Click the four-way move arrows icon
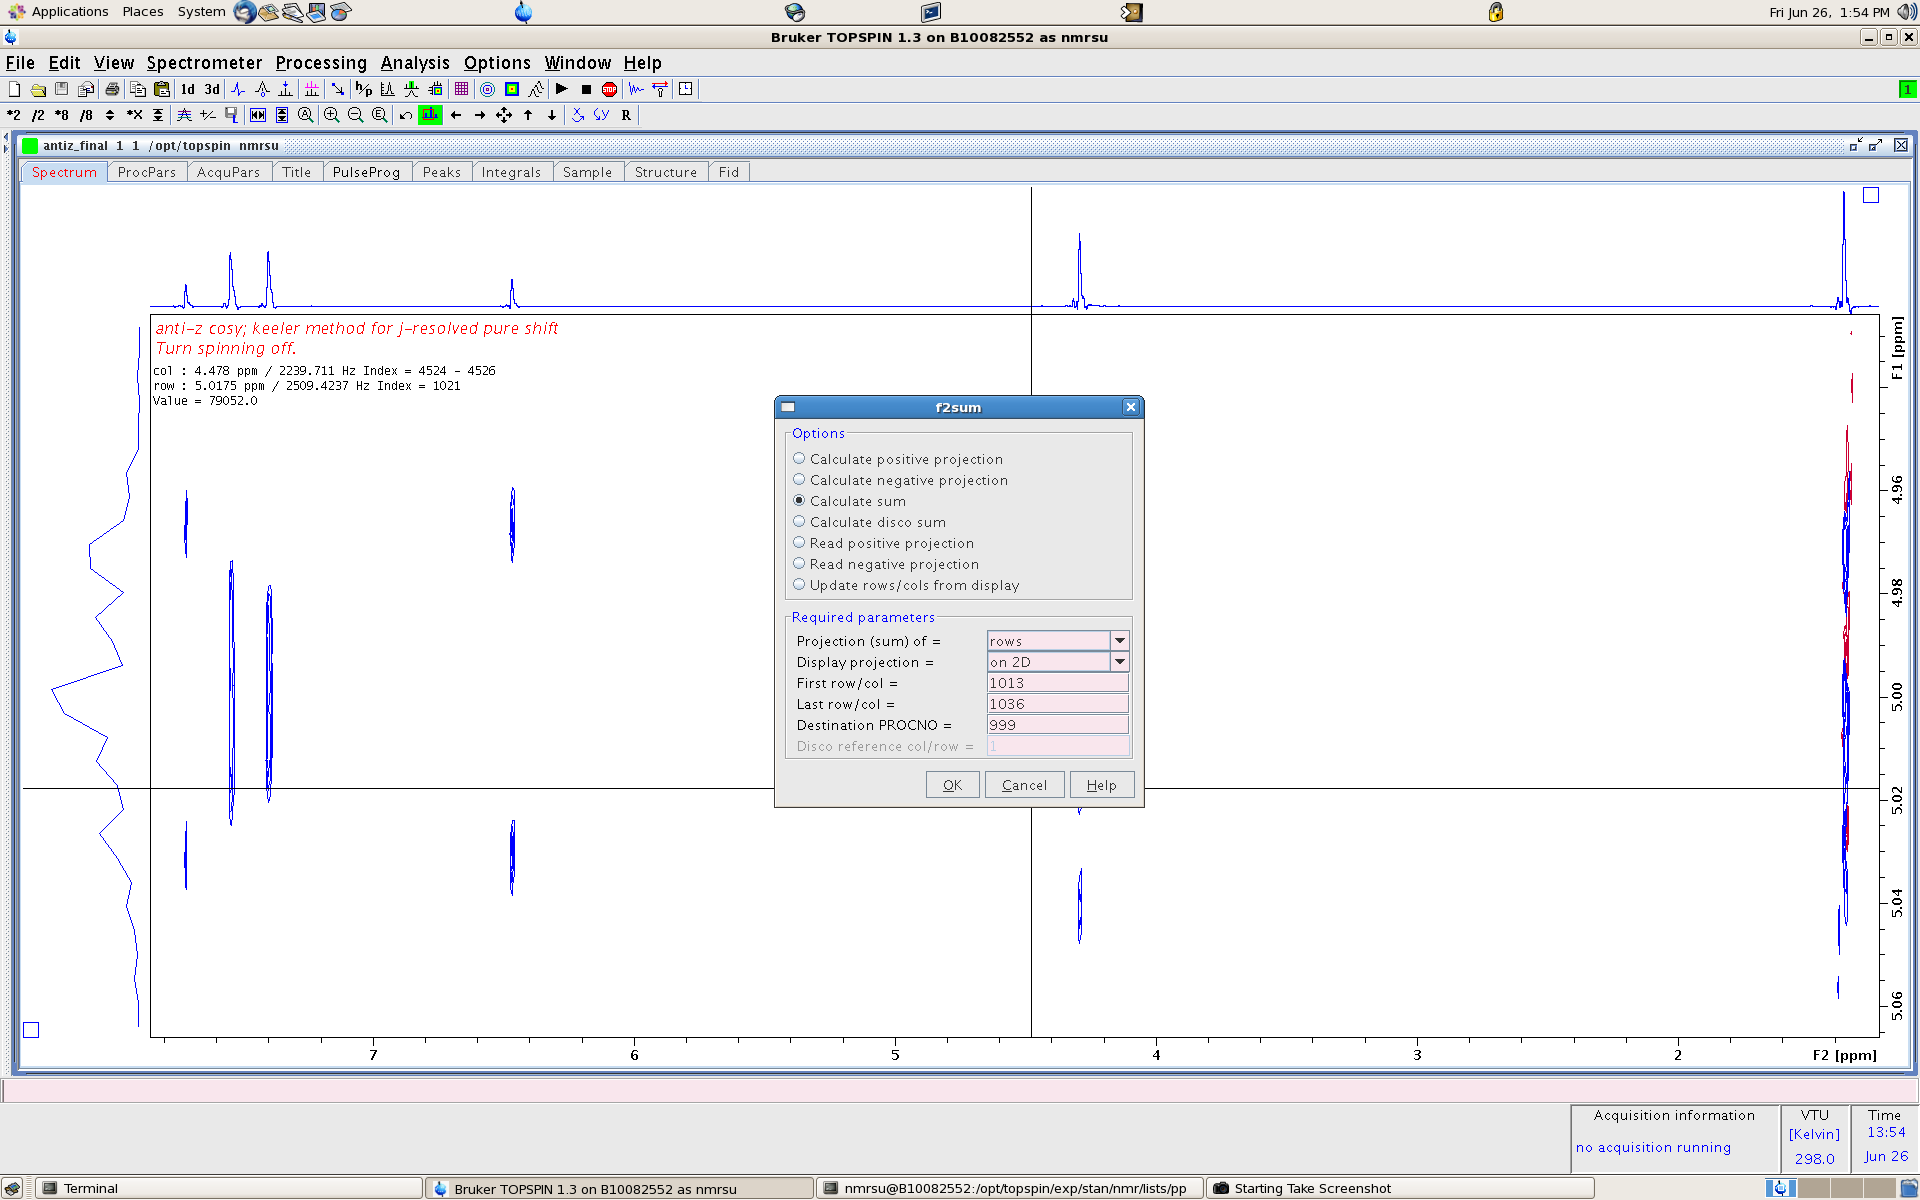Viewport: 1920px width, 1200px height. [504, 115]
